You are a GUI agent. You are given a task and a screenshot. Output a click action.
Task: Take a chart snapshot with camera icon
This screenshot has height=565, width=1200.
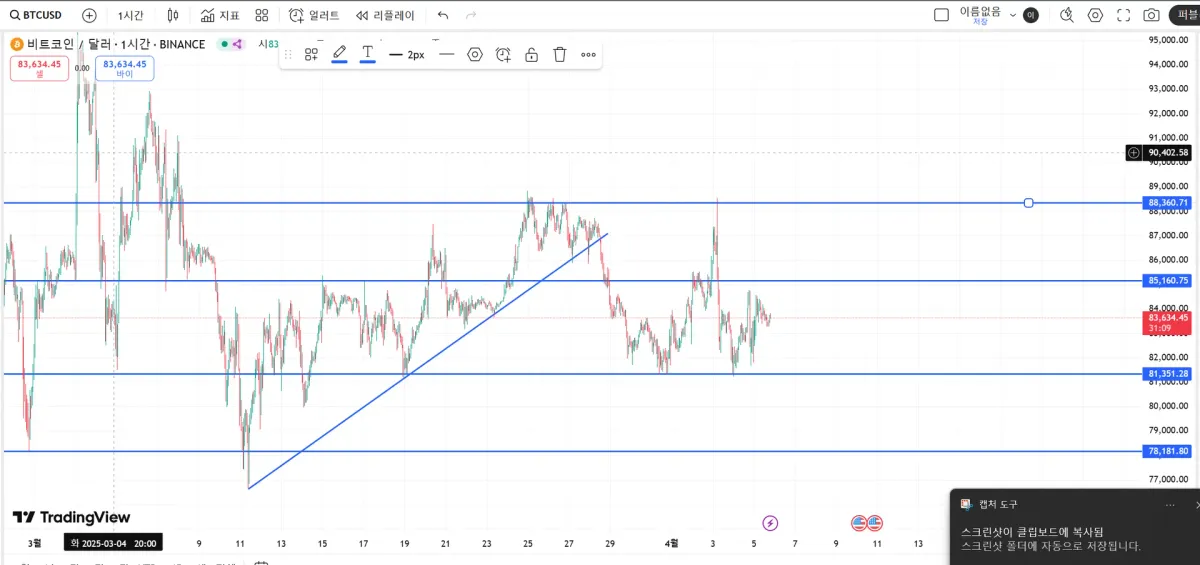tap(1152, 15)
